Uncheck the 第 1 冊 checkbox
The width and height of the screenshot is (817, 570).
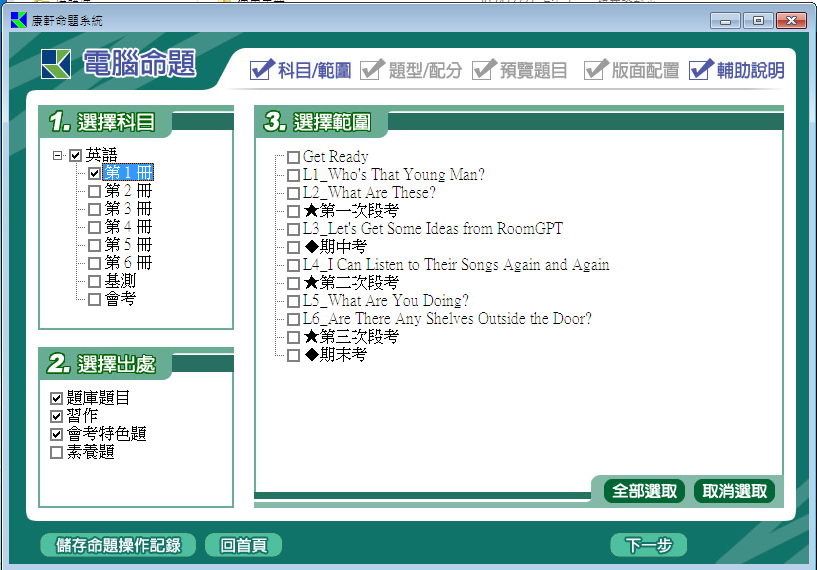click(x=94, y=173)
